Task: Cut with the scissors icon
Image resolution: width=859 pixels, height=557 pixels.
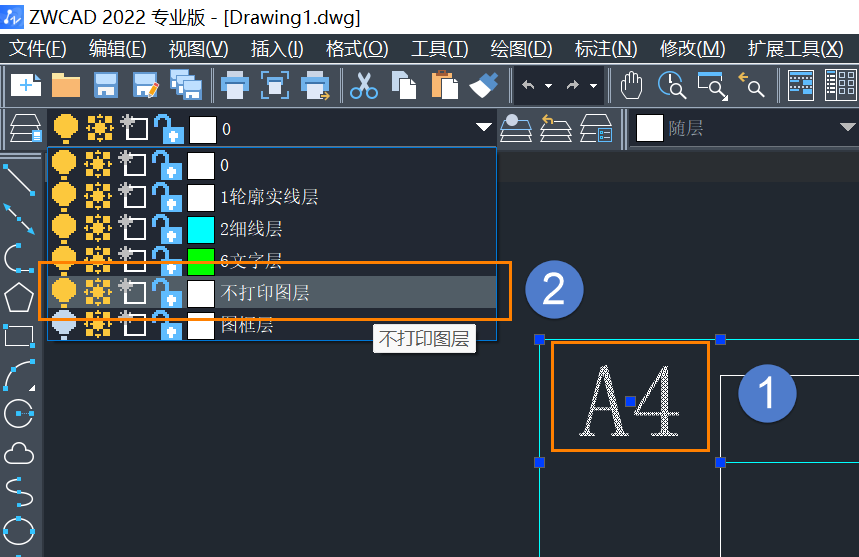Action: click(x=364, y=85)
